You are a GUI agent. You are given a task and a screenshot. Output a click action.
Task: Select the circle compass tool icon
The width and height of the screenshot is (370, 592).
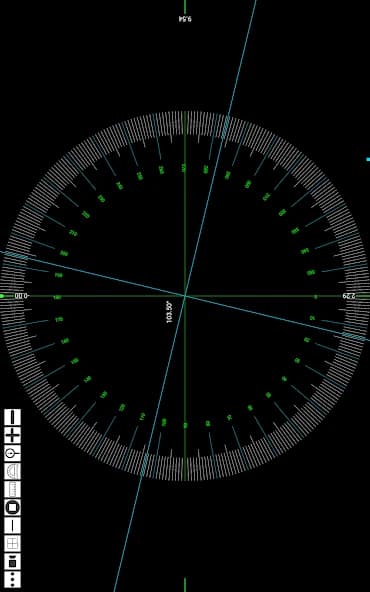(12, 453)
